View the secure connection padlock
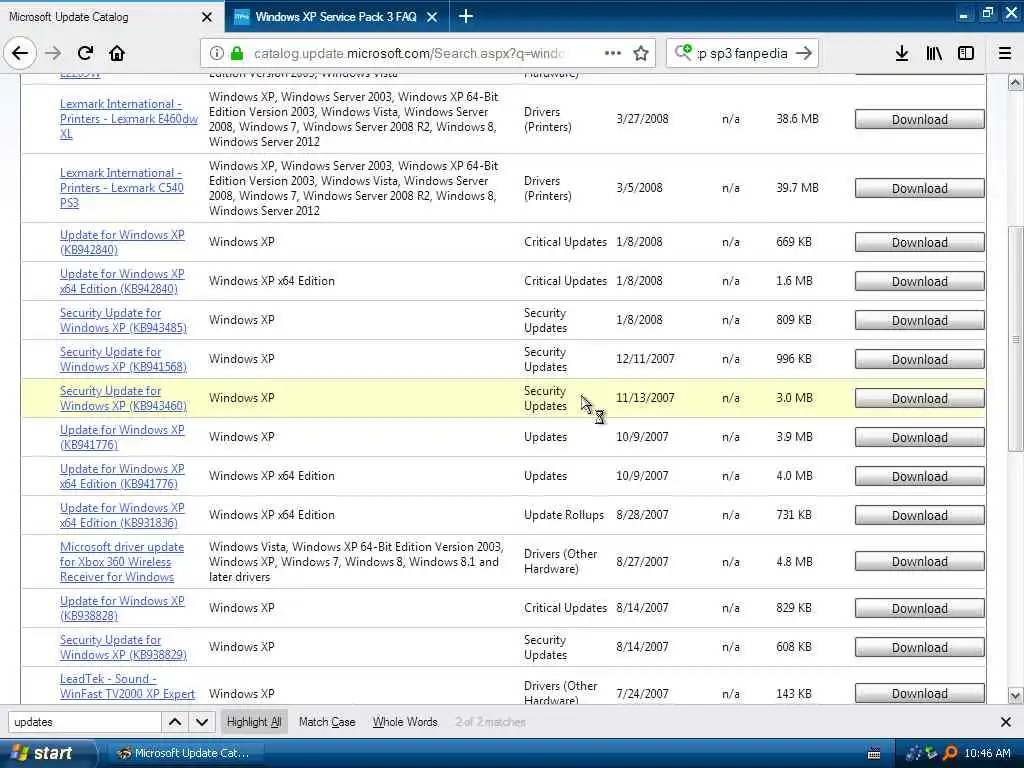Screen dimensions: 1024x768 (237, 53)
